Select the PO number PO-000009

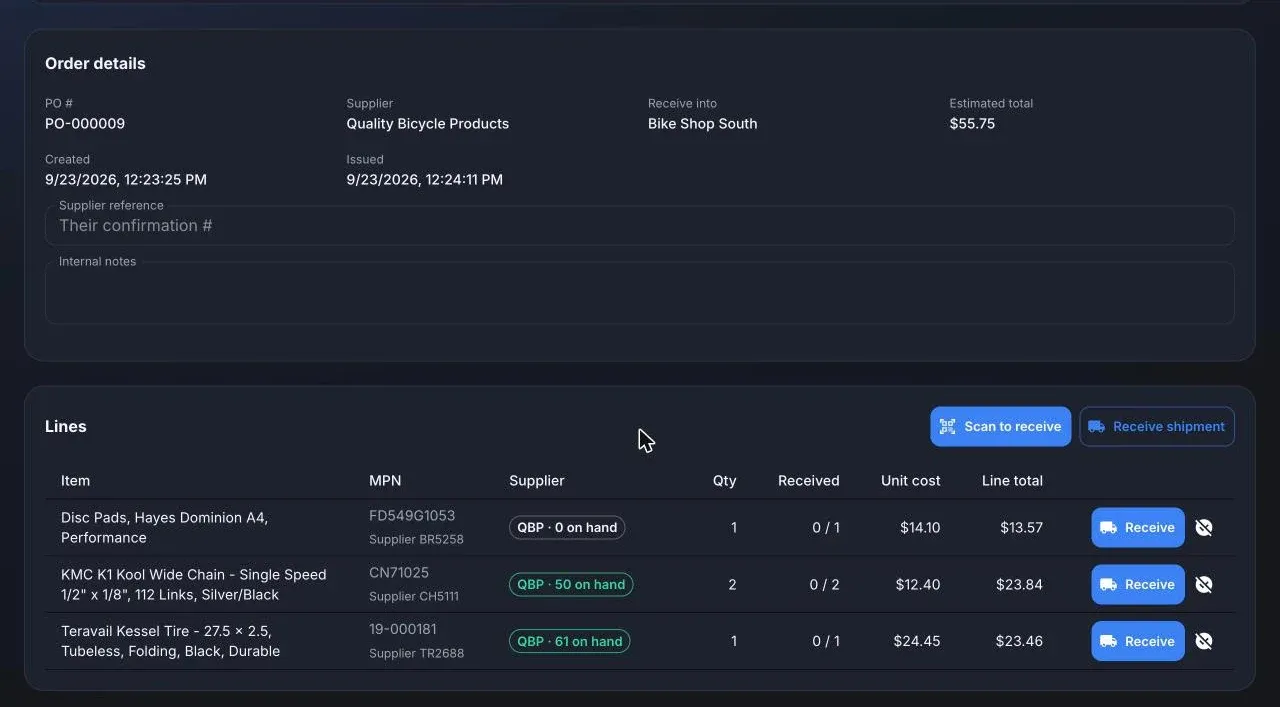click(x=85, y=124)
